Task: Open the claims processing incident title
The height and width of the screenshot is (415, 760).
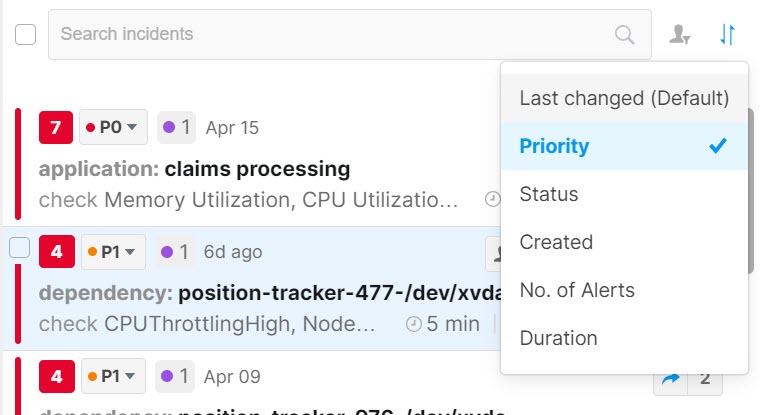Action: pyautogui.click(x=257, y=169)
